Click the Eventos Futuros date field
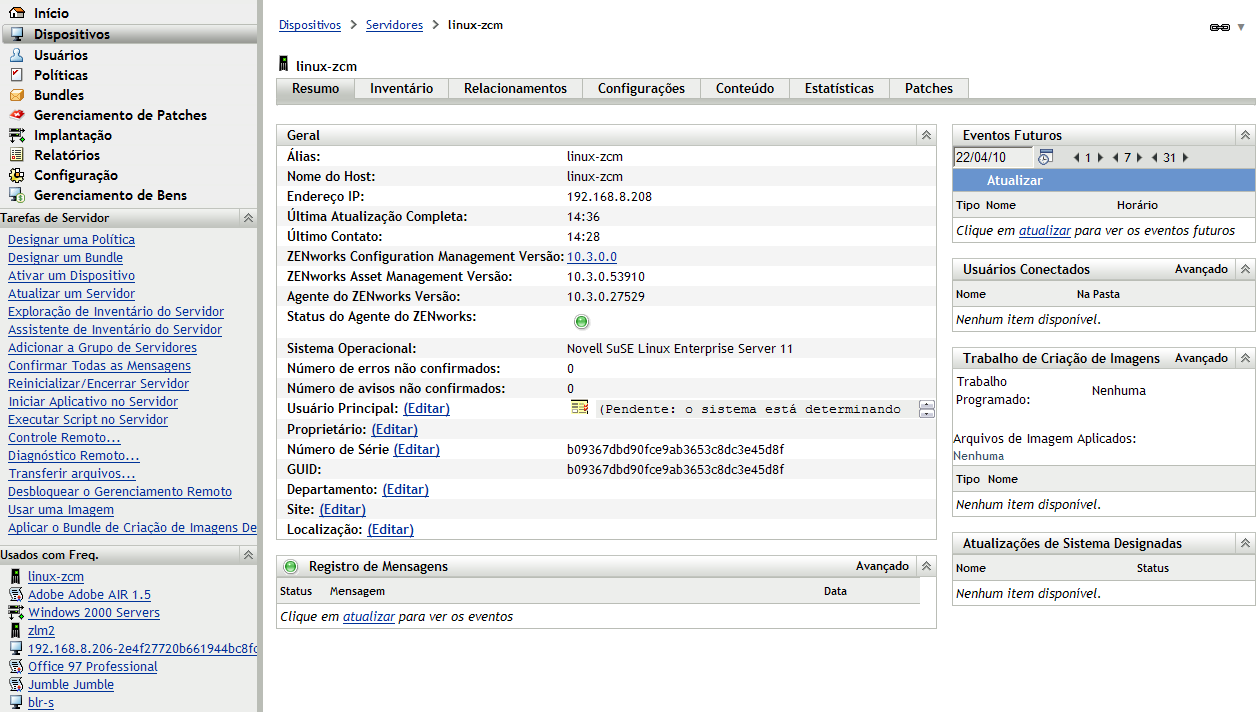1259x712 pixels. (993, 157)
